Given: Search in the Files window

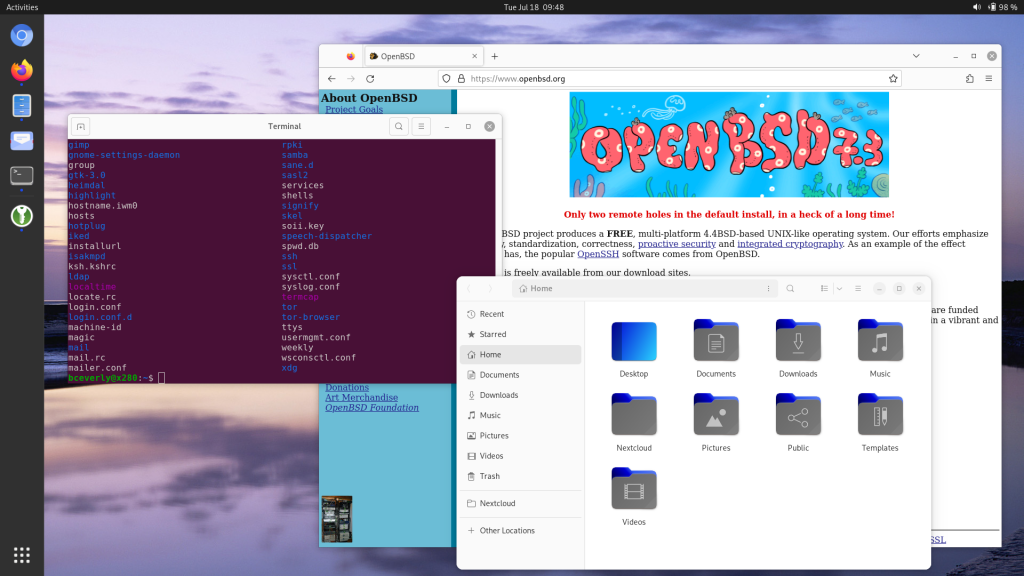Looking at the screenshot, I should 790,289.
